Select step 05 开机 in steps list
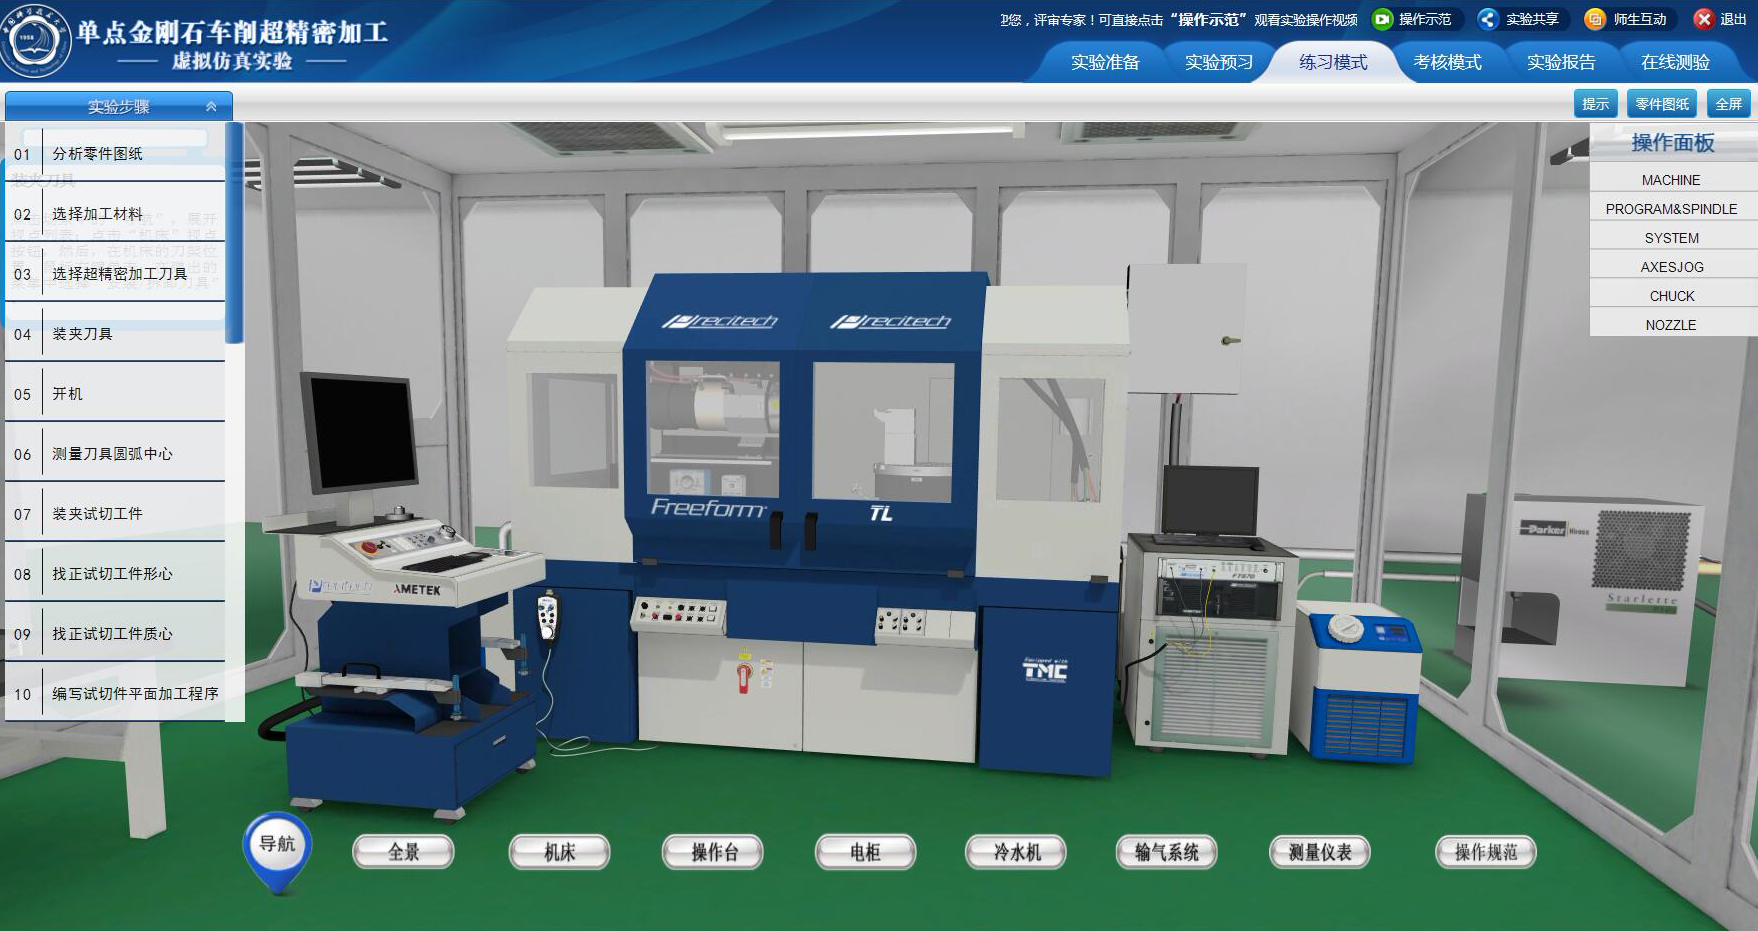The width and height of the screenshot is (1758, 931). pos(115,394)
